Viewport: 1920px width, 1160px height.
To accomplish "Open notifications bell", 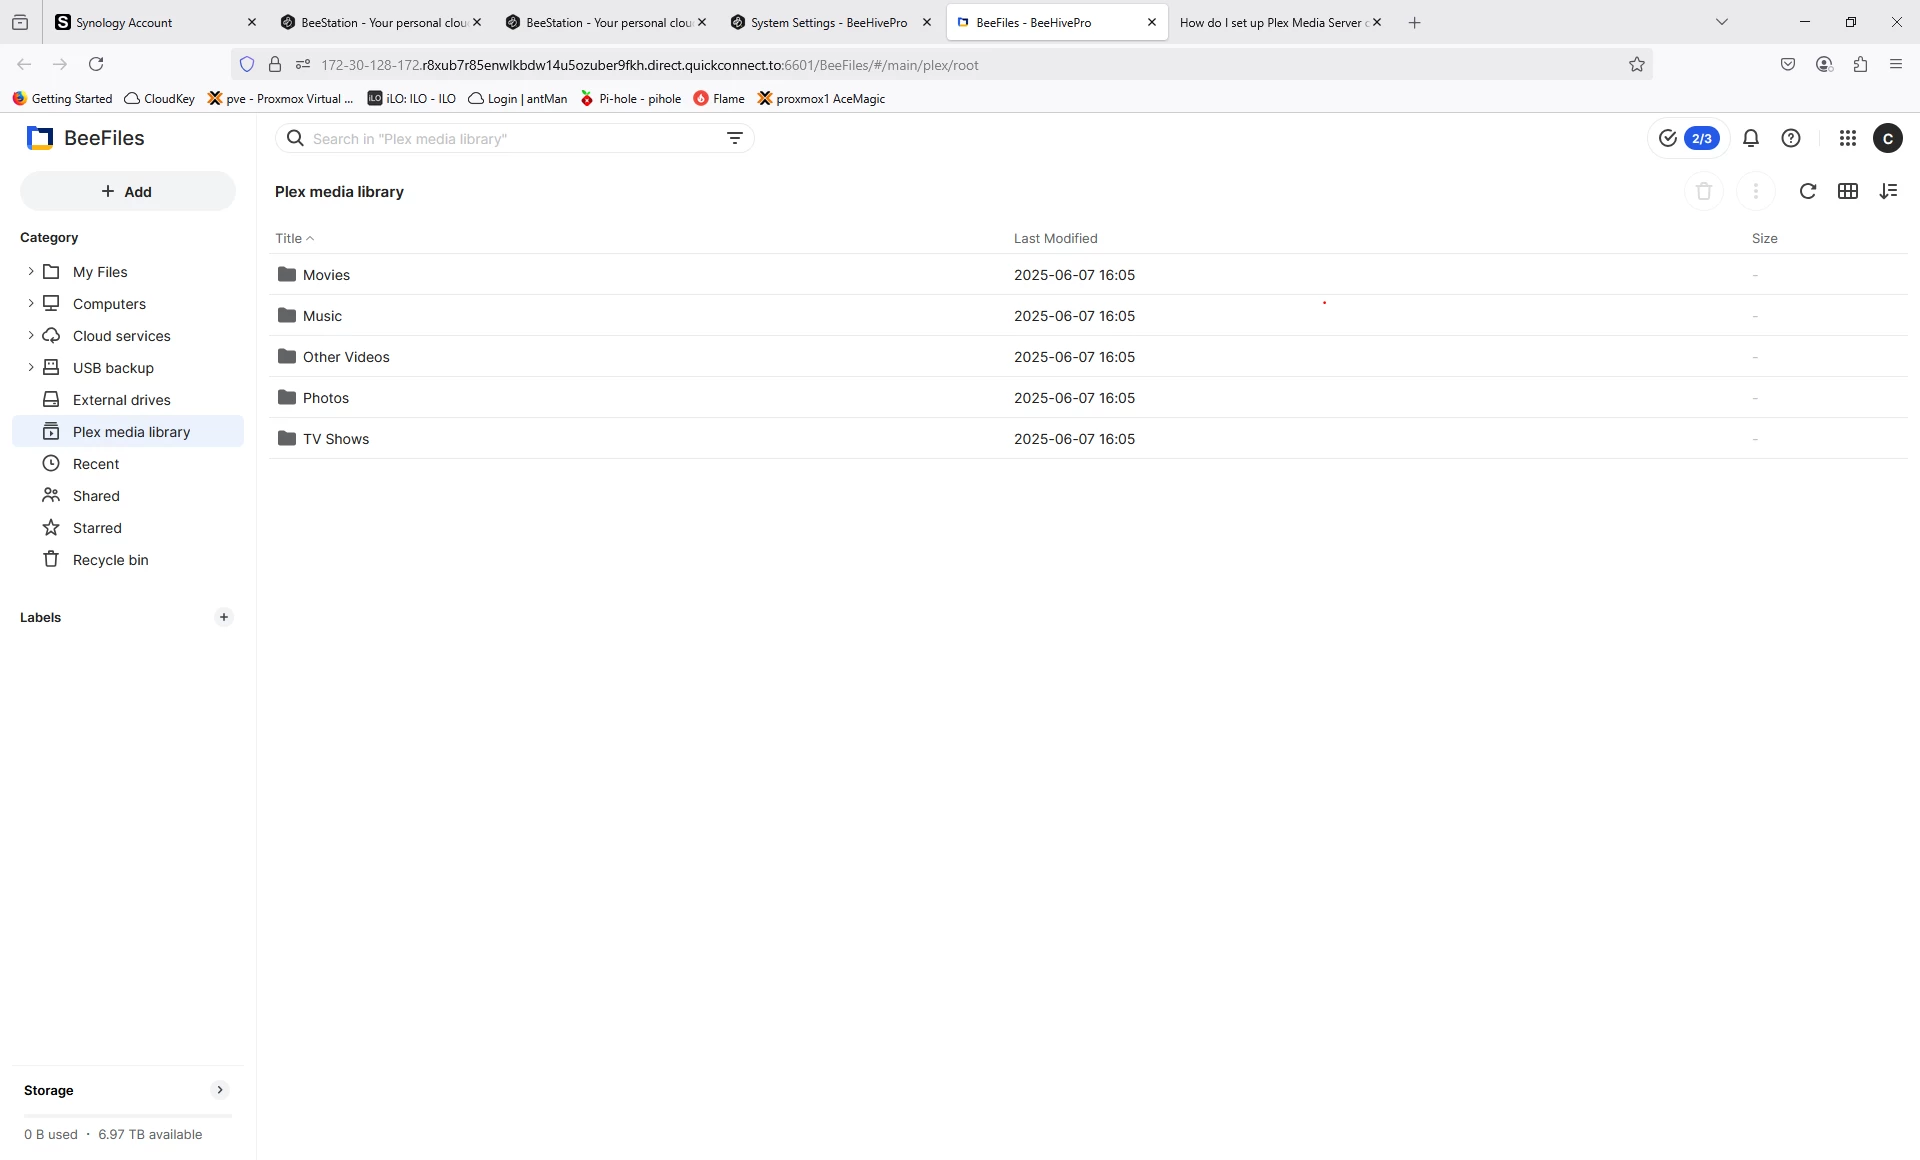I will pos(1751,138).
